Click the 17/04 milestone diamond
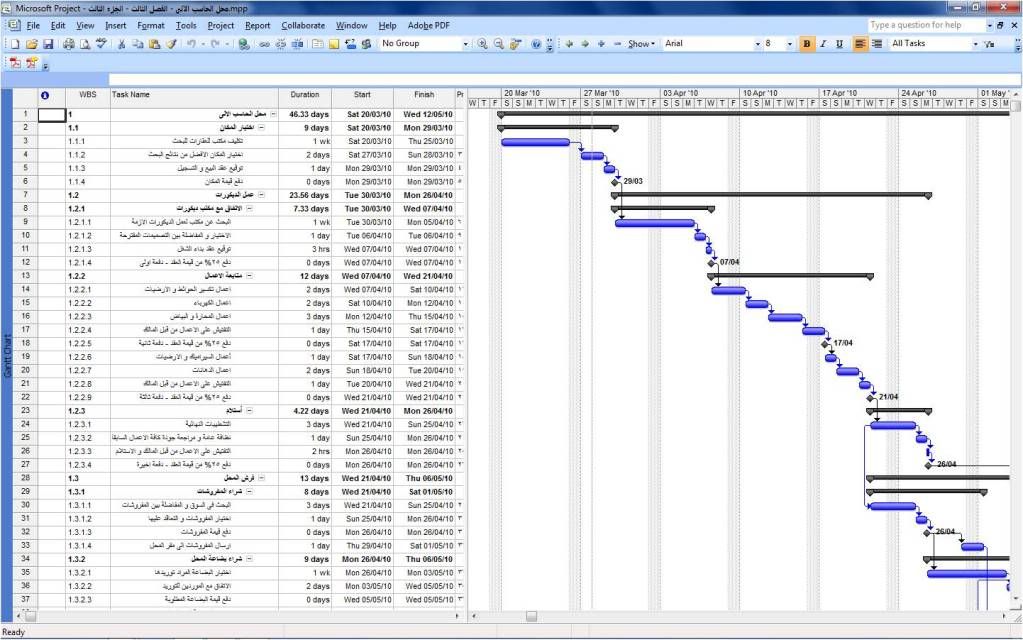The height and width of the screenshot is (640, 1023). pyautogui.click(x=825, y=344)
